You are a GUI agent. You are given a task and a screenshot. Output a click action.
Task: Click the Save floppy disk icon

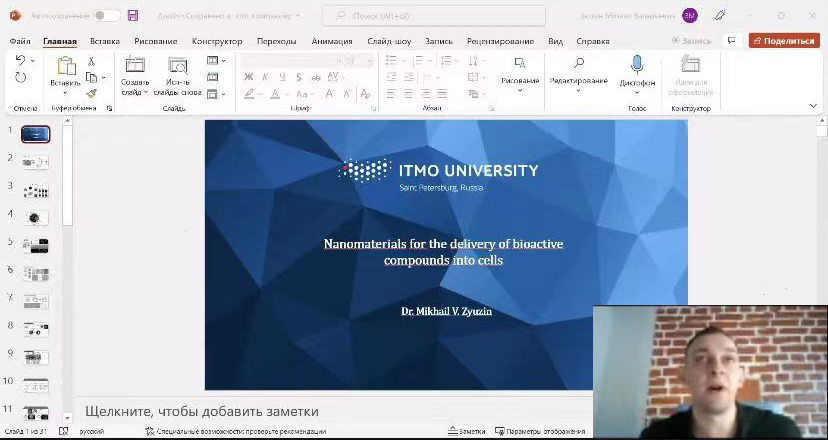[133, 15]
